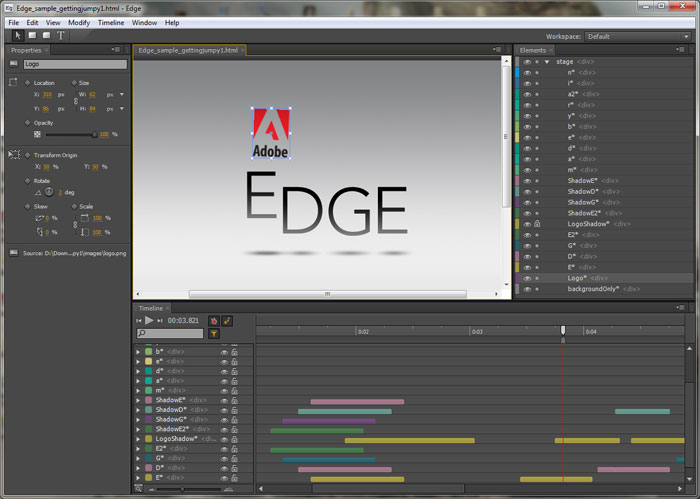700x499 pixels.
Task: Click the timeline search field
Action: pos(170,333)
